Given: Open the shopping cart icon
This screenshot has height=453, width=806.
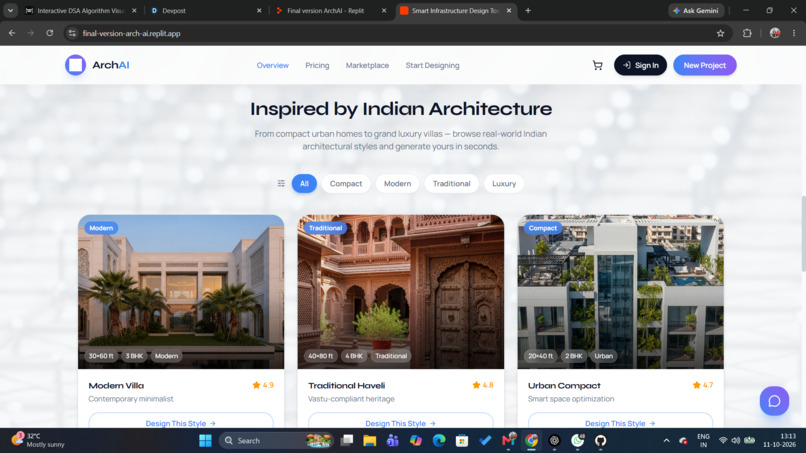Looking at the screenshot, I should (597, 65).
